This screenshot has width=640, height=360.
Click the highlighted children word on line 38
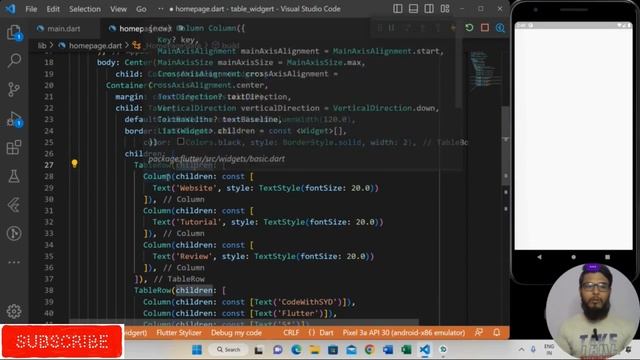tap(194, 290)
